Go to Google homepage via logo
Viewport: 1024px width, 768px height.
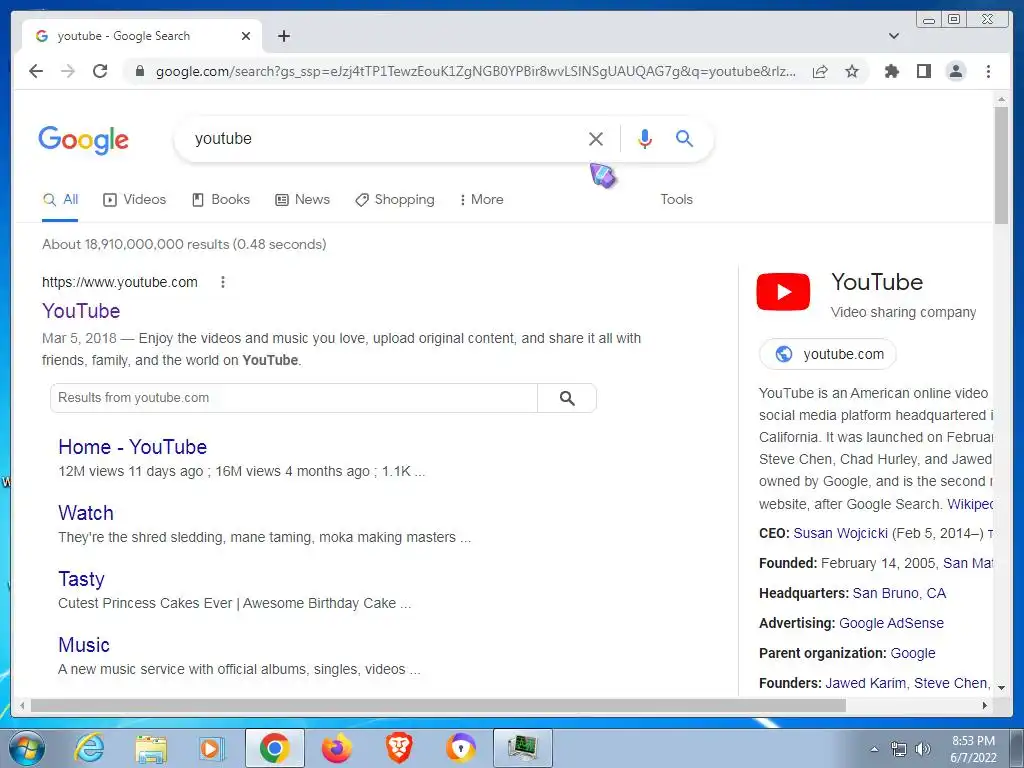[x=84, y=140]
